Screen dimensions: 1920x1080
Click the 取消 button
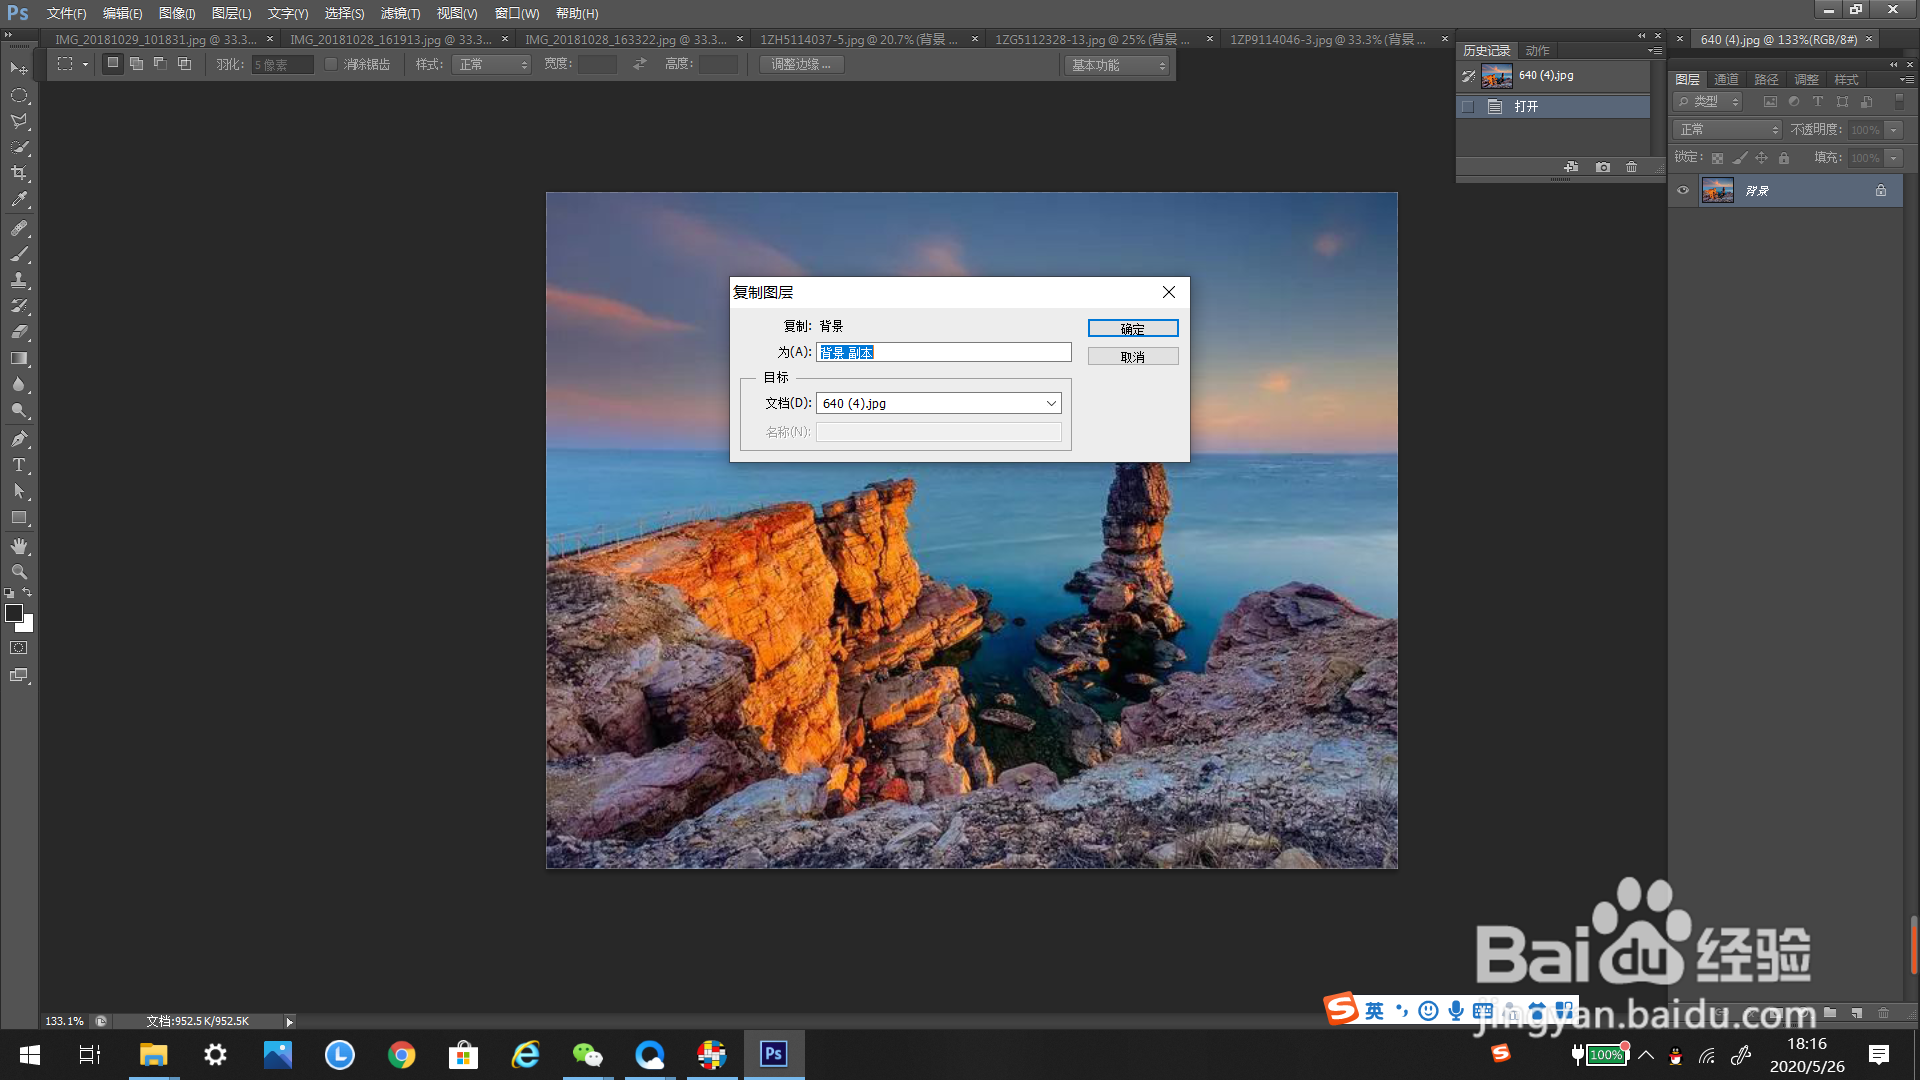pyautogui.click(x=1132, y=356)
